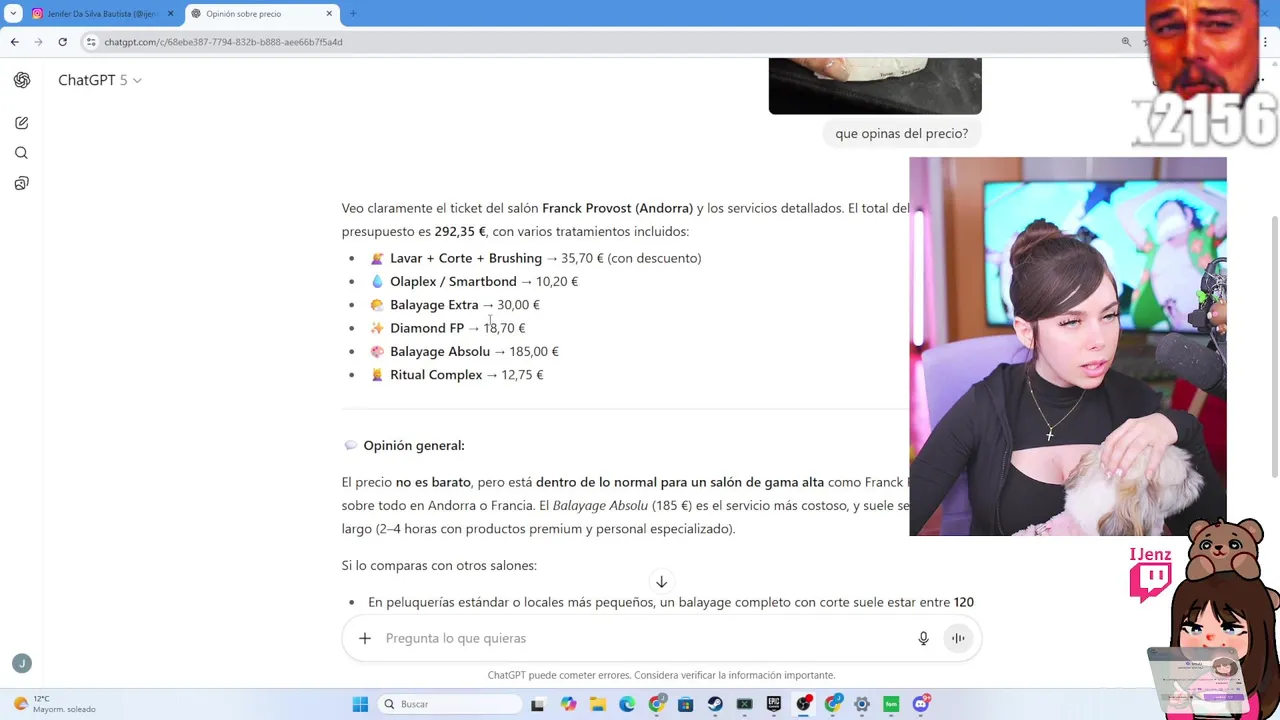Viewport: 1280px width, 720px height.
Task: Click the 'Olaplex / Smartbond' list item
Action: pyautogui.click(x=453, y=281)
